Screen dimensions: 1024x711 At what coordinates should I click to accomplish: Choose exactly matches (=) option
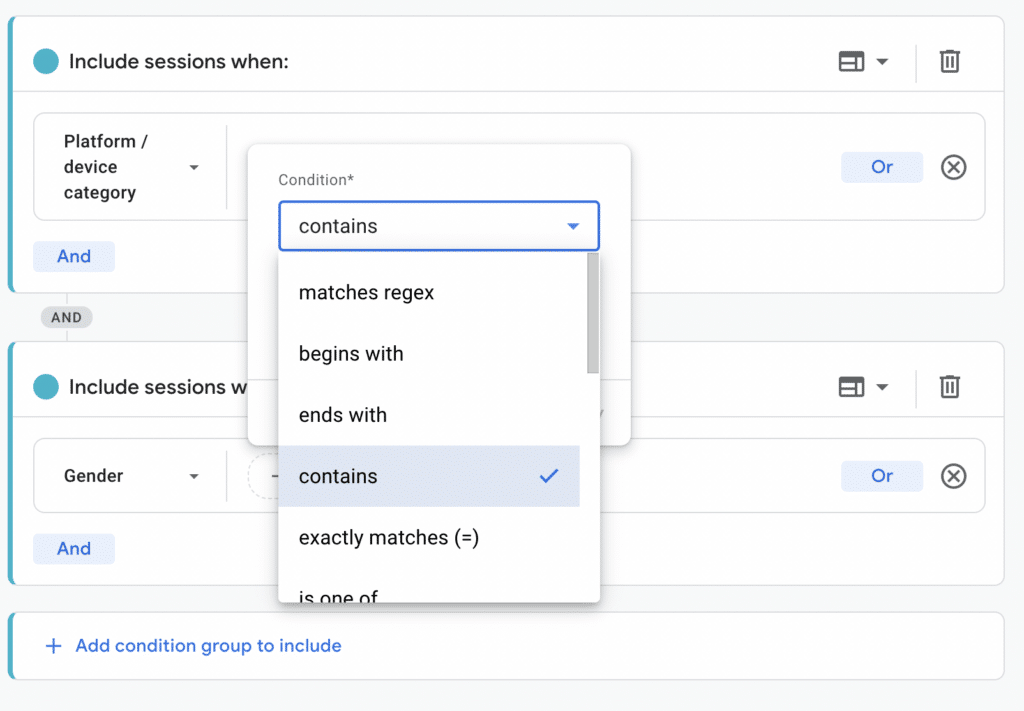click(x=429, y=537)
